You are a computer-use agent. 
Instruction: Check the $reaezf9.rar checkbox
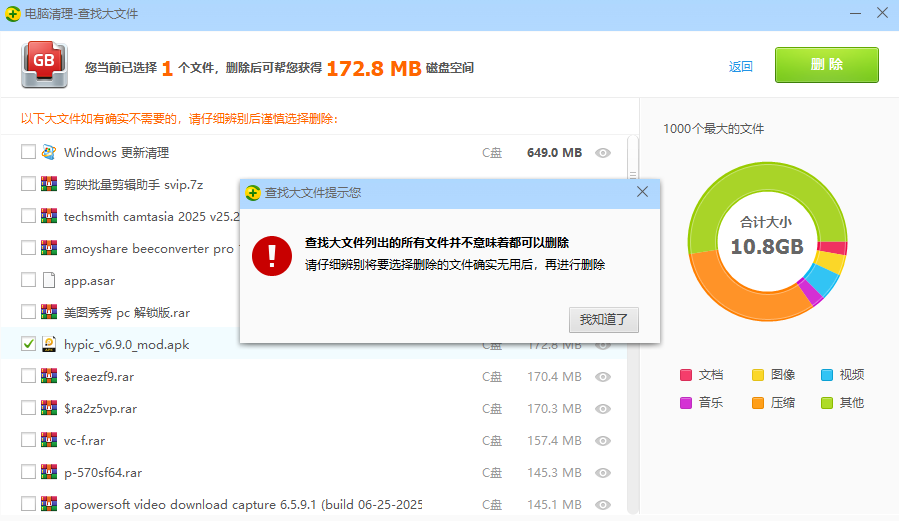28,376
